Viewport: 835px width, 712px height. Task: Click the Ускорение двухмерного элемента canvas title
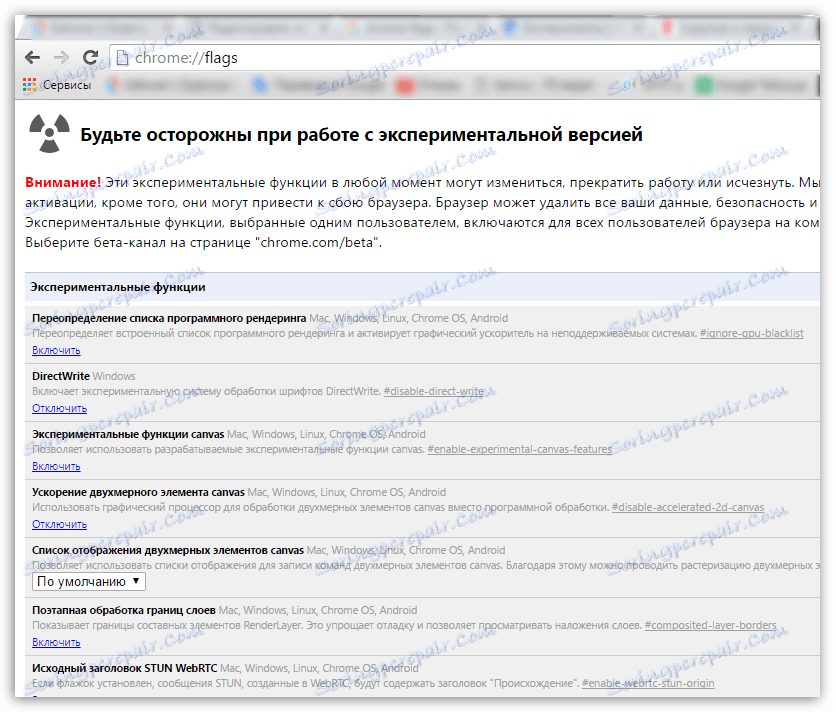point(138,492)
